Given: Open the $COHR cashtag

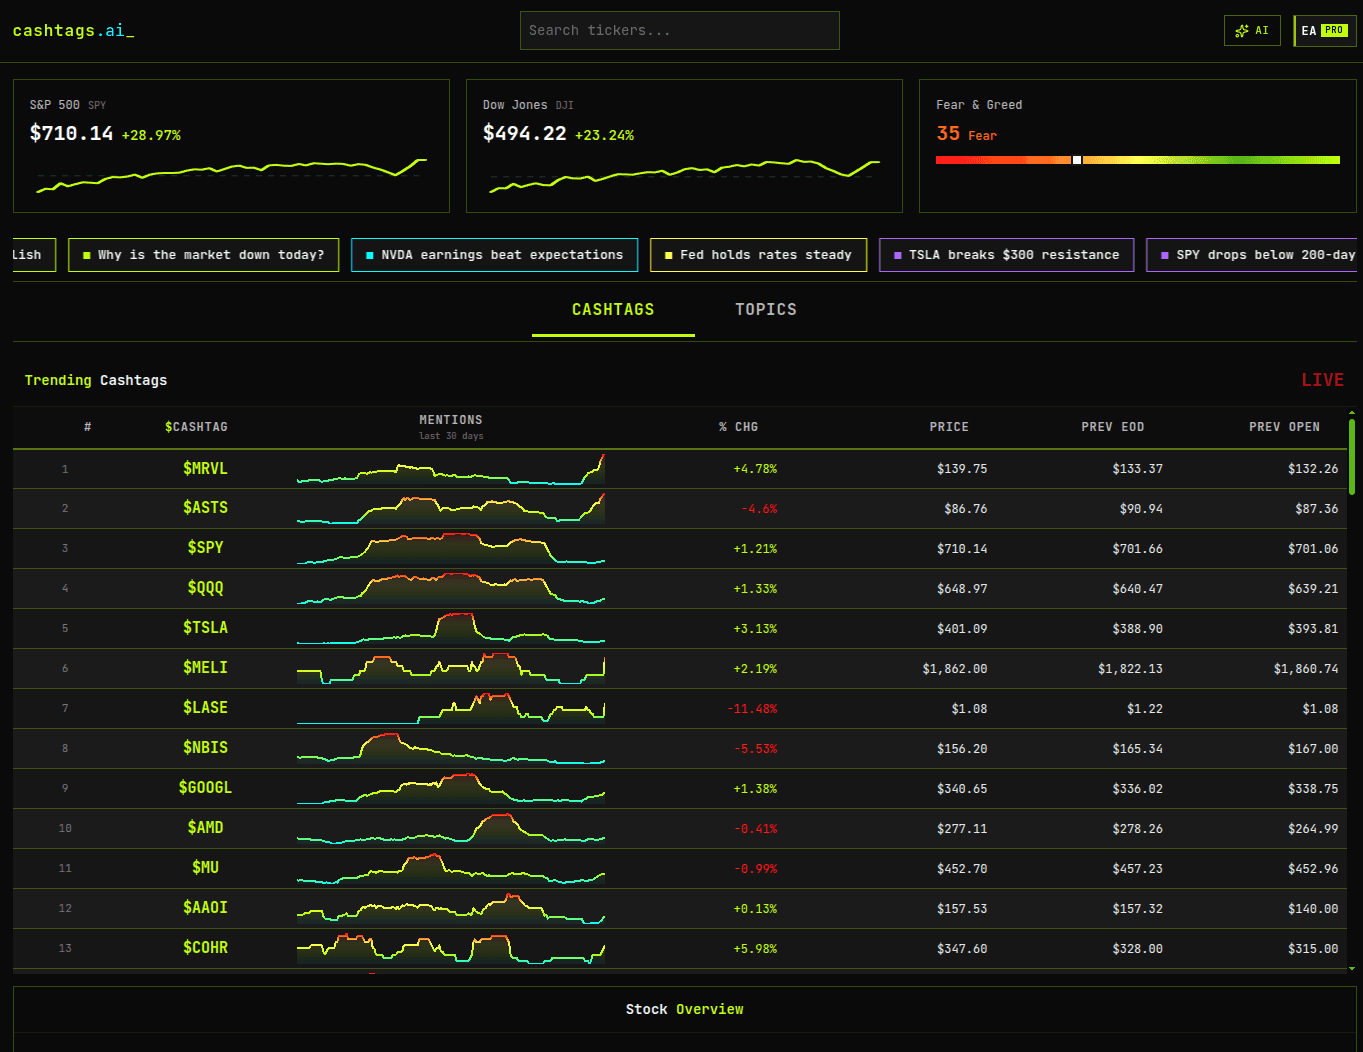Looking at the screenshot, I should pyautogui.click(x=205, y=948).
